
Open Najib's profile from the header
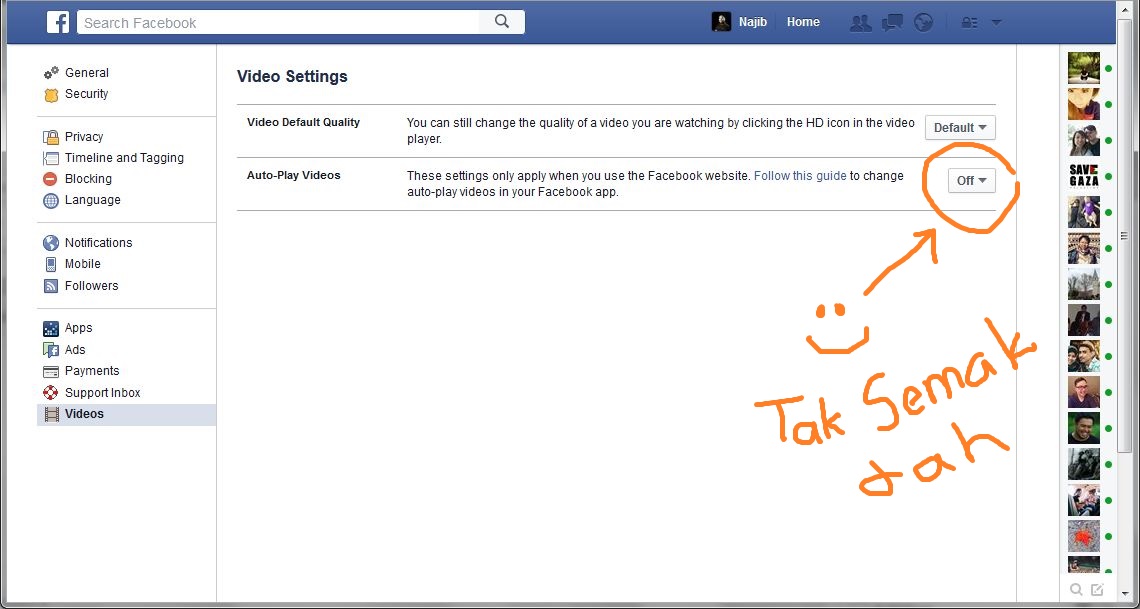click(742, 22)
